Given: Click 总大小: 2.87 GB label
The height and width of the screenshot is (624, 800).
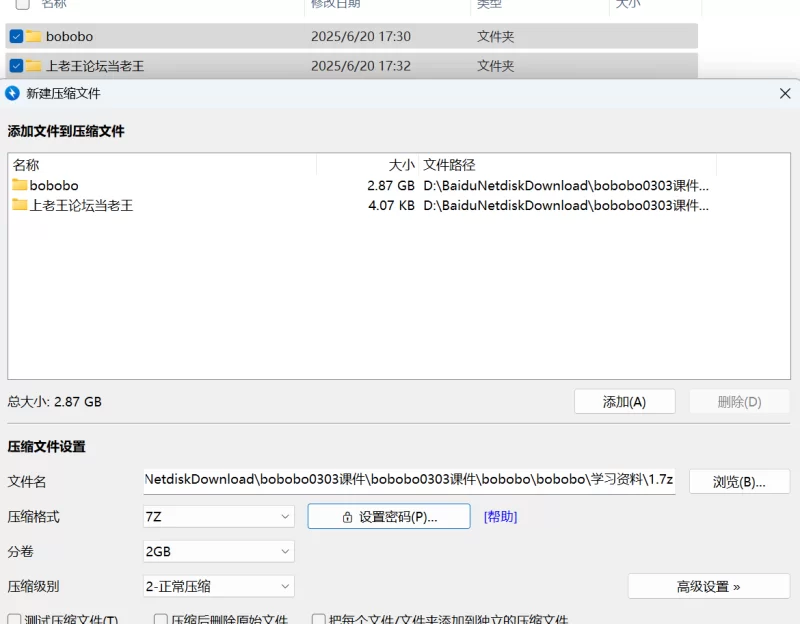Looking at the screenshot, I should (55, 402).
